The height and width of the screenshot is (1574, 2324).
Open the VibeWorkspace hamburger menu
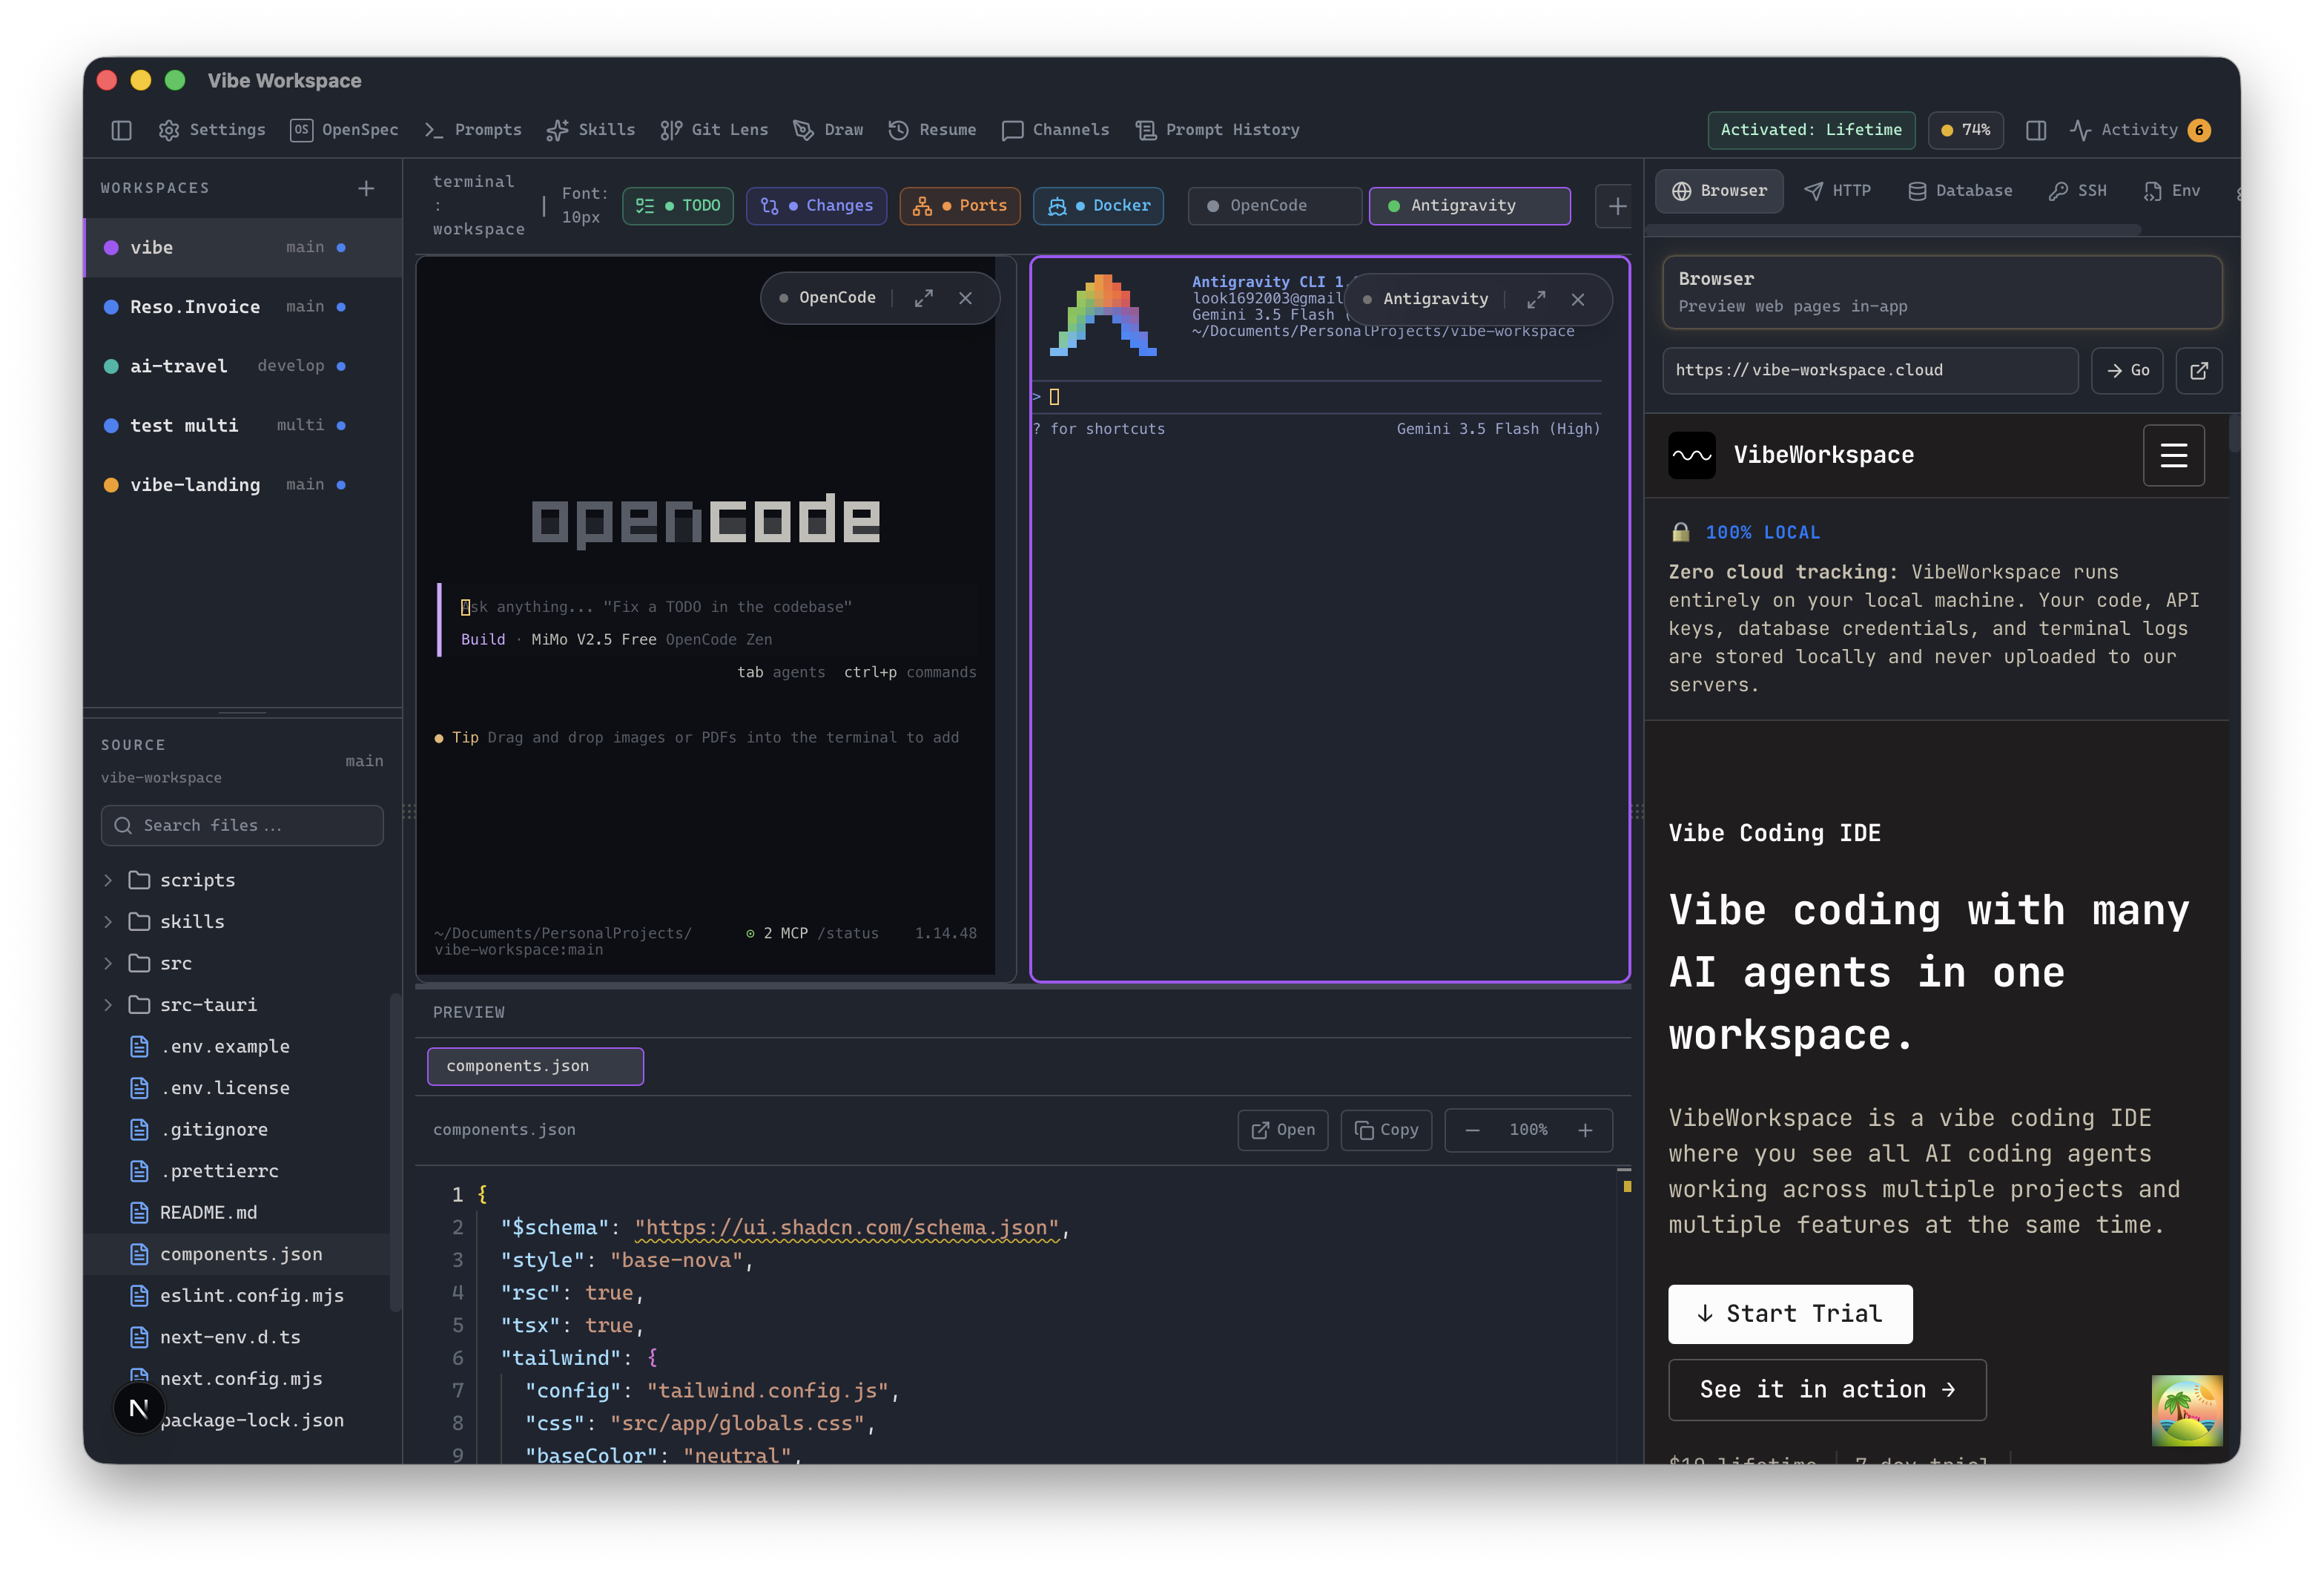click(x=2174, y=456)
